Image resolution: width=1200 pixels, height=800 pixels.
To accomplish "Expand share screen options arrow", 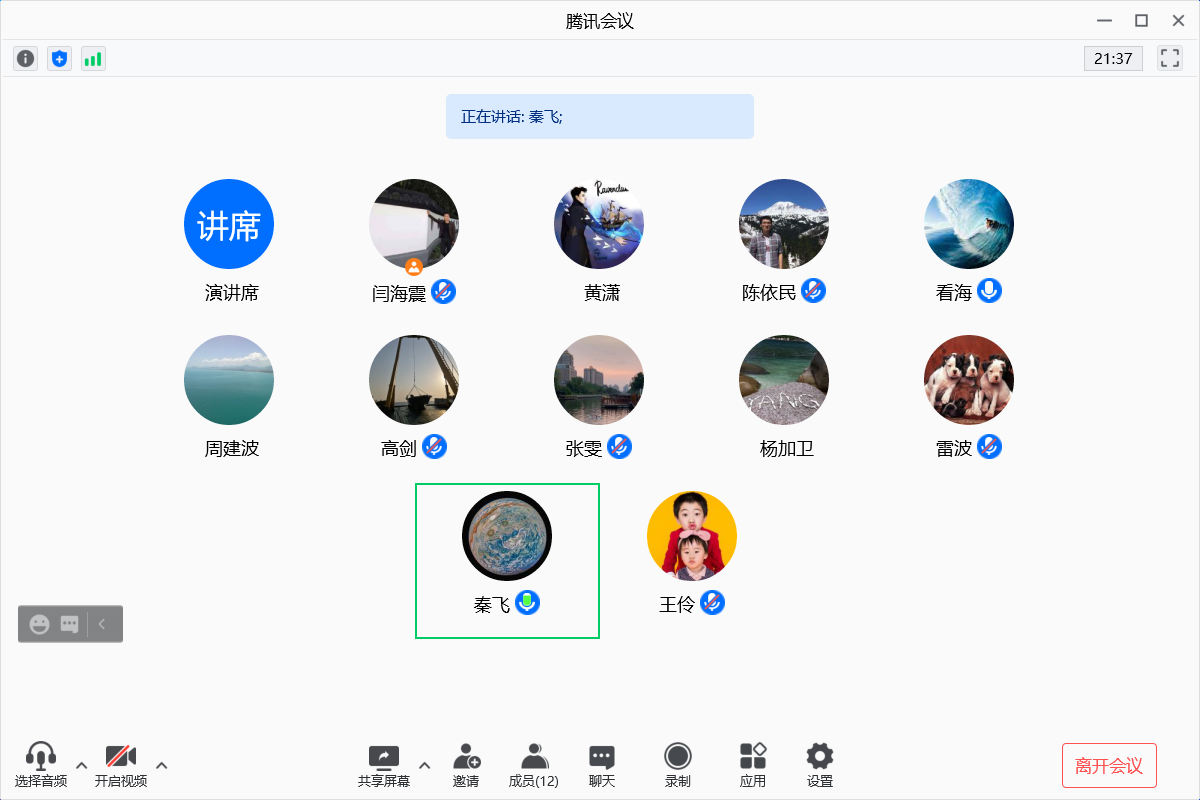I will click(x=424, y=766).
